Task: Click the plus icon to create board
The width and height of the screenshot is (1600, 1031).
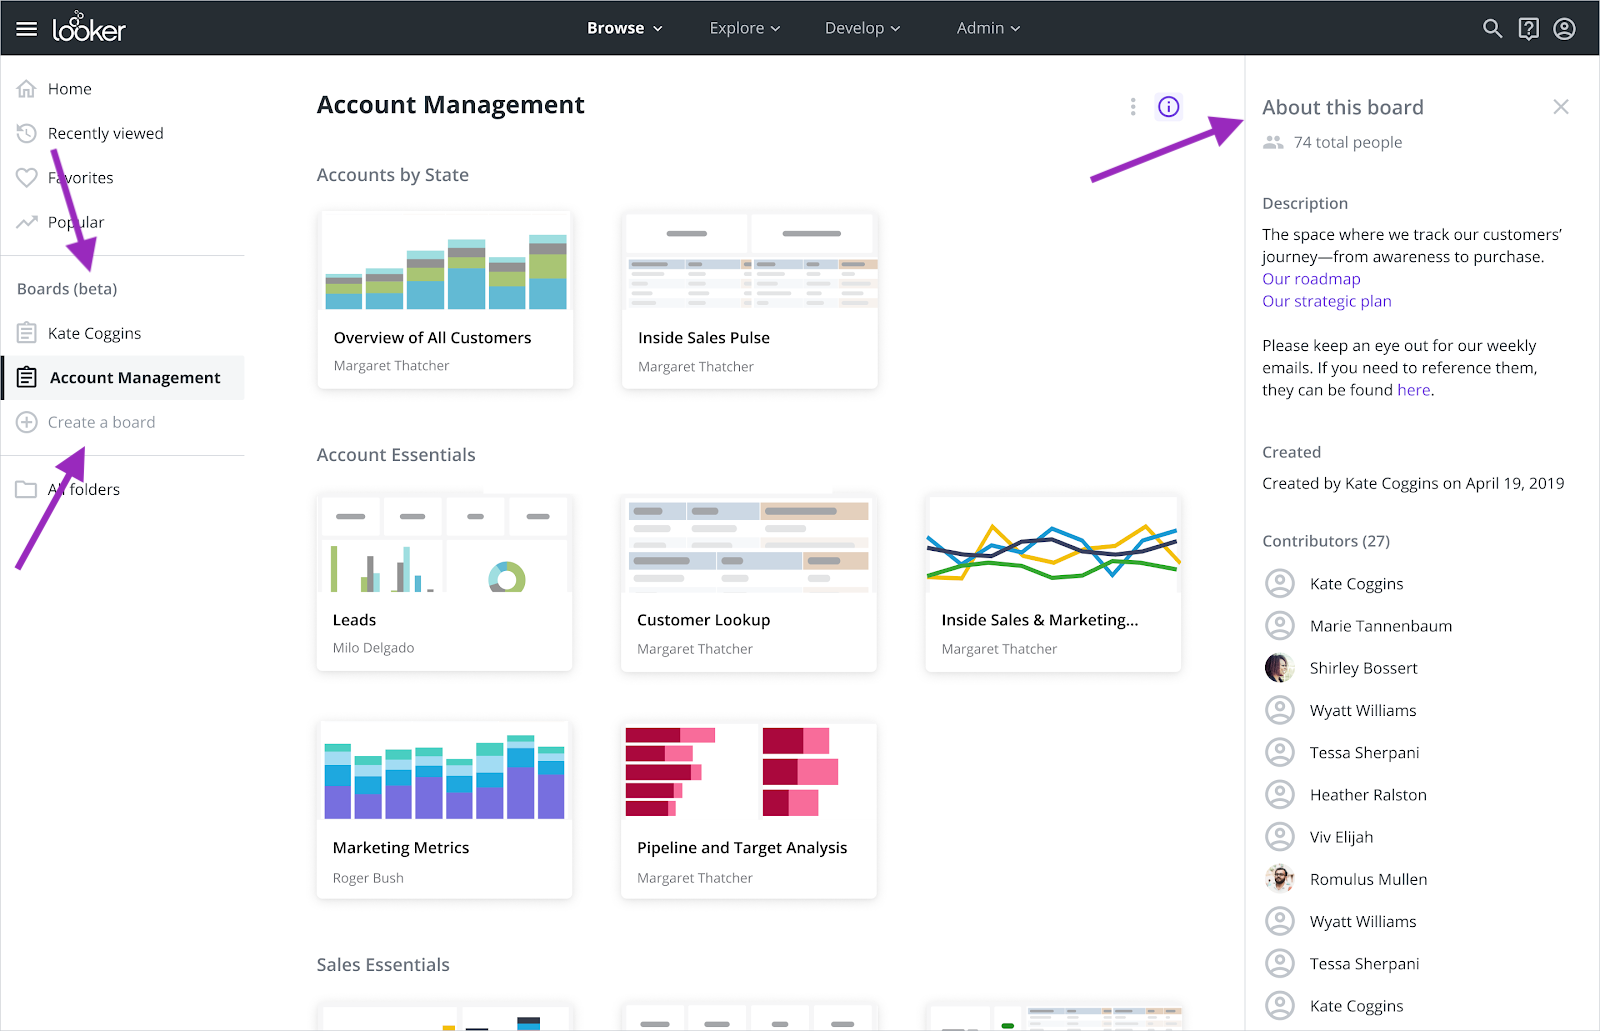Action: [27, 422]
